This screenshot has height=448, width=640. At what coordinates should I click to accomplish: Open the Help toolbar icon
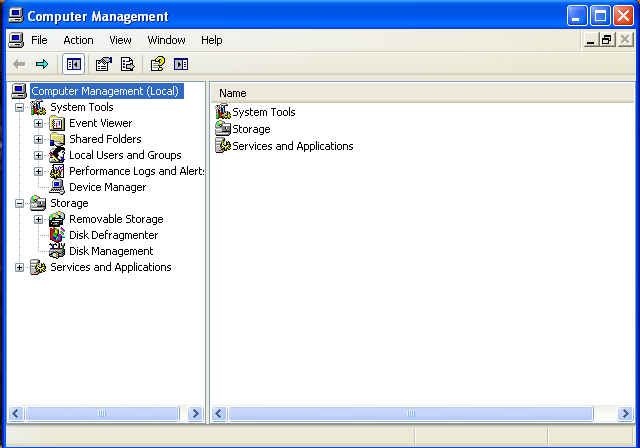pyautogui.click(x=158, y=64)
